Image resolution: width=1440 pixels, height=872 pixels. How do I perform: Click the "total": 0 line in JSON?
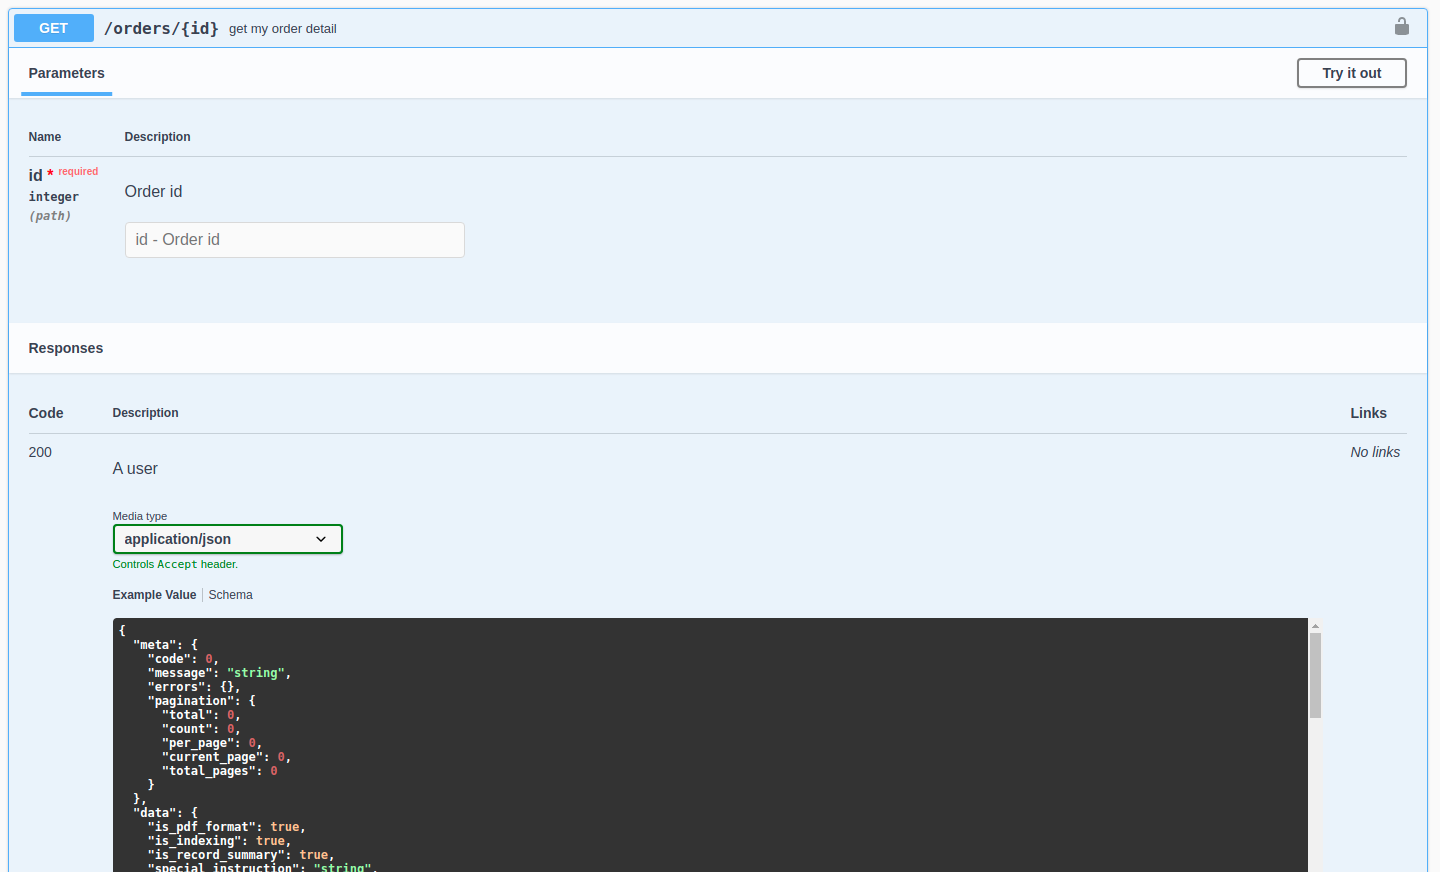coord(201,715)
